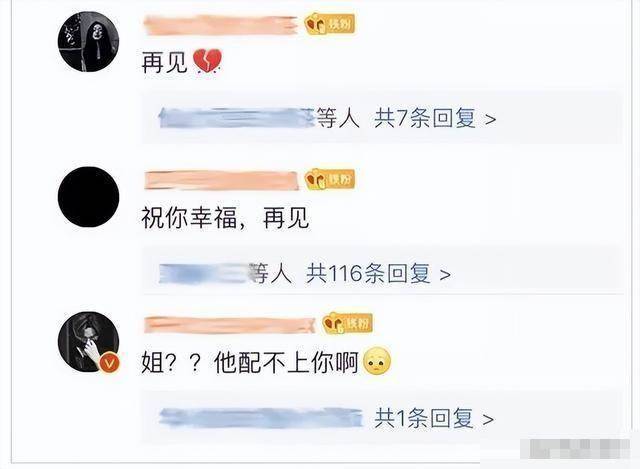Click the 铁粉 badge above 祝你幸福，再见
Image resolution: width=640 pixels, height=469 pixels.
pyautogui.click(x=330, y=179)
